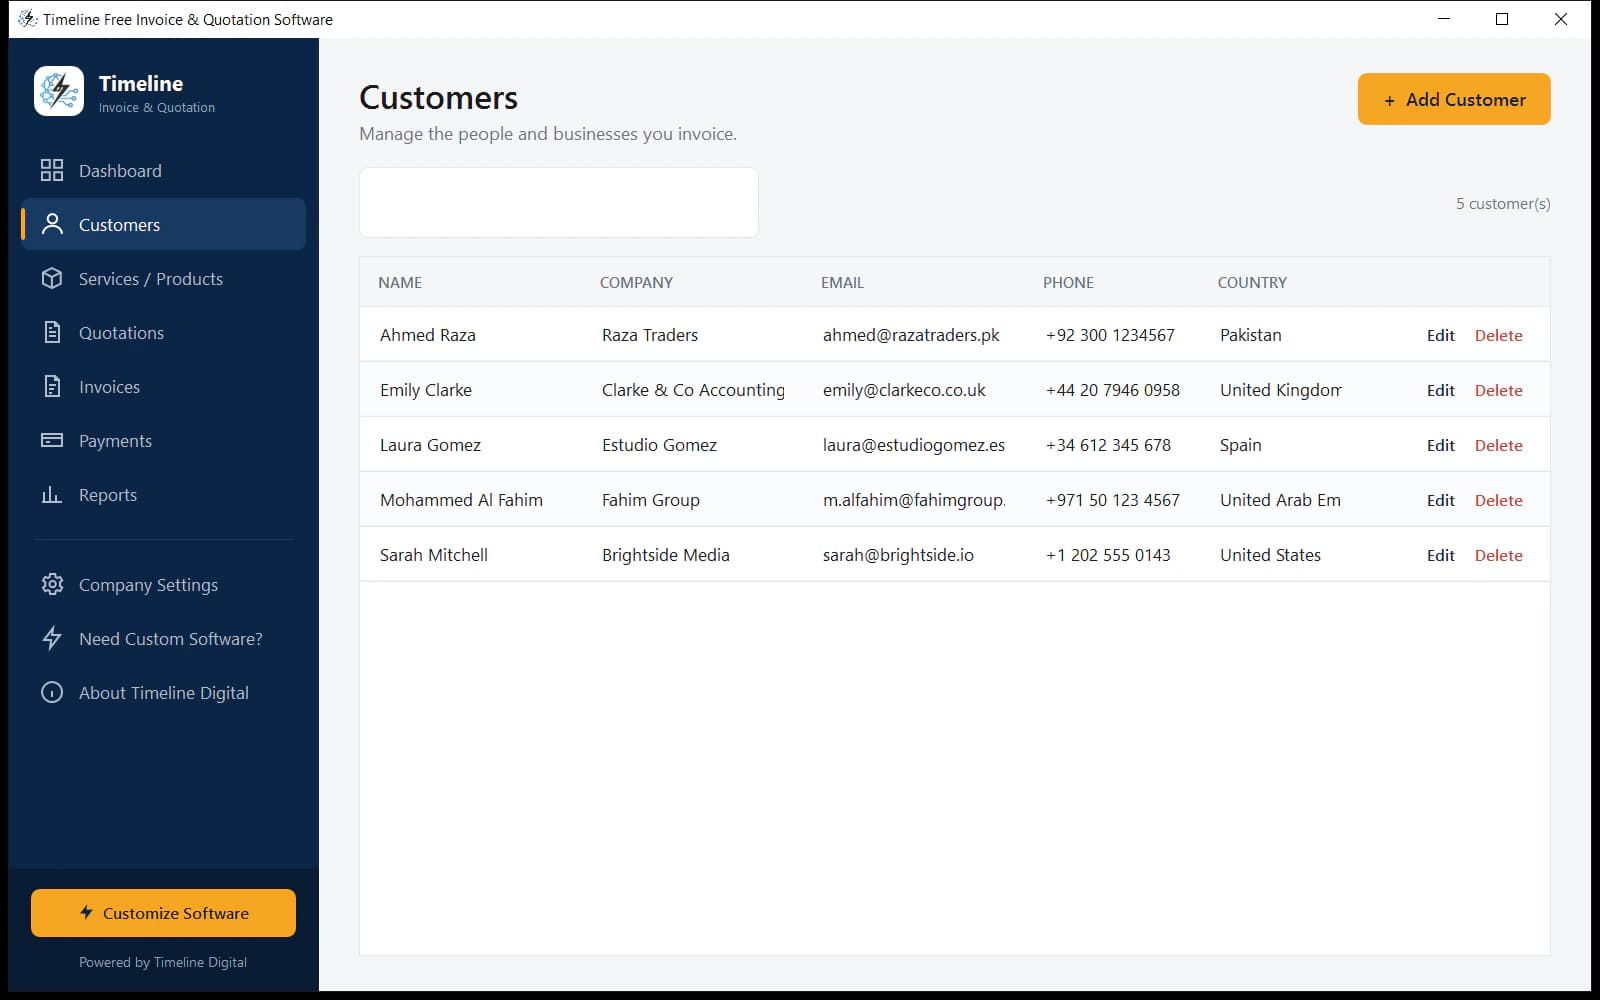Viewport: 1600px width, 1000px height.
Task: Click email emily@clarkeco.co.uk
Action: (x=904, y=390)
